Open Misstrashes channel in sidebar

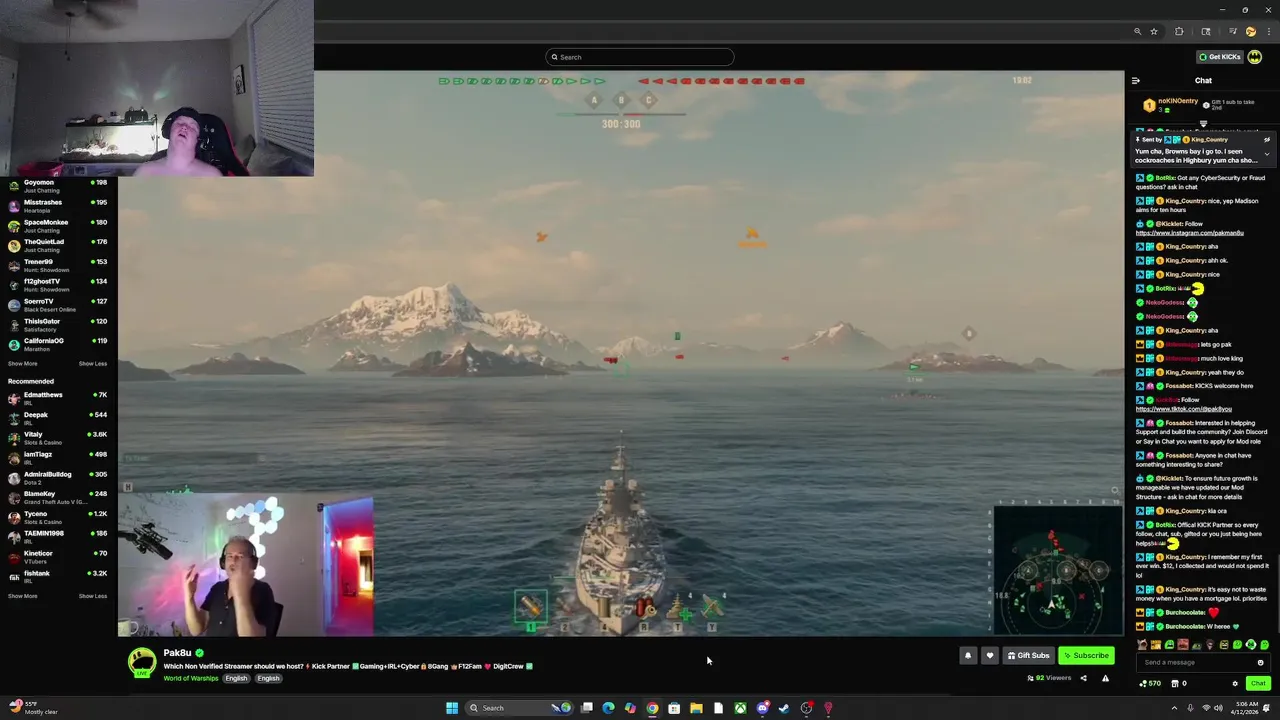[x=58, y=206]
